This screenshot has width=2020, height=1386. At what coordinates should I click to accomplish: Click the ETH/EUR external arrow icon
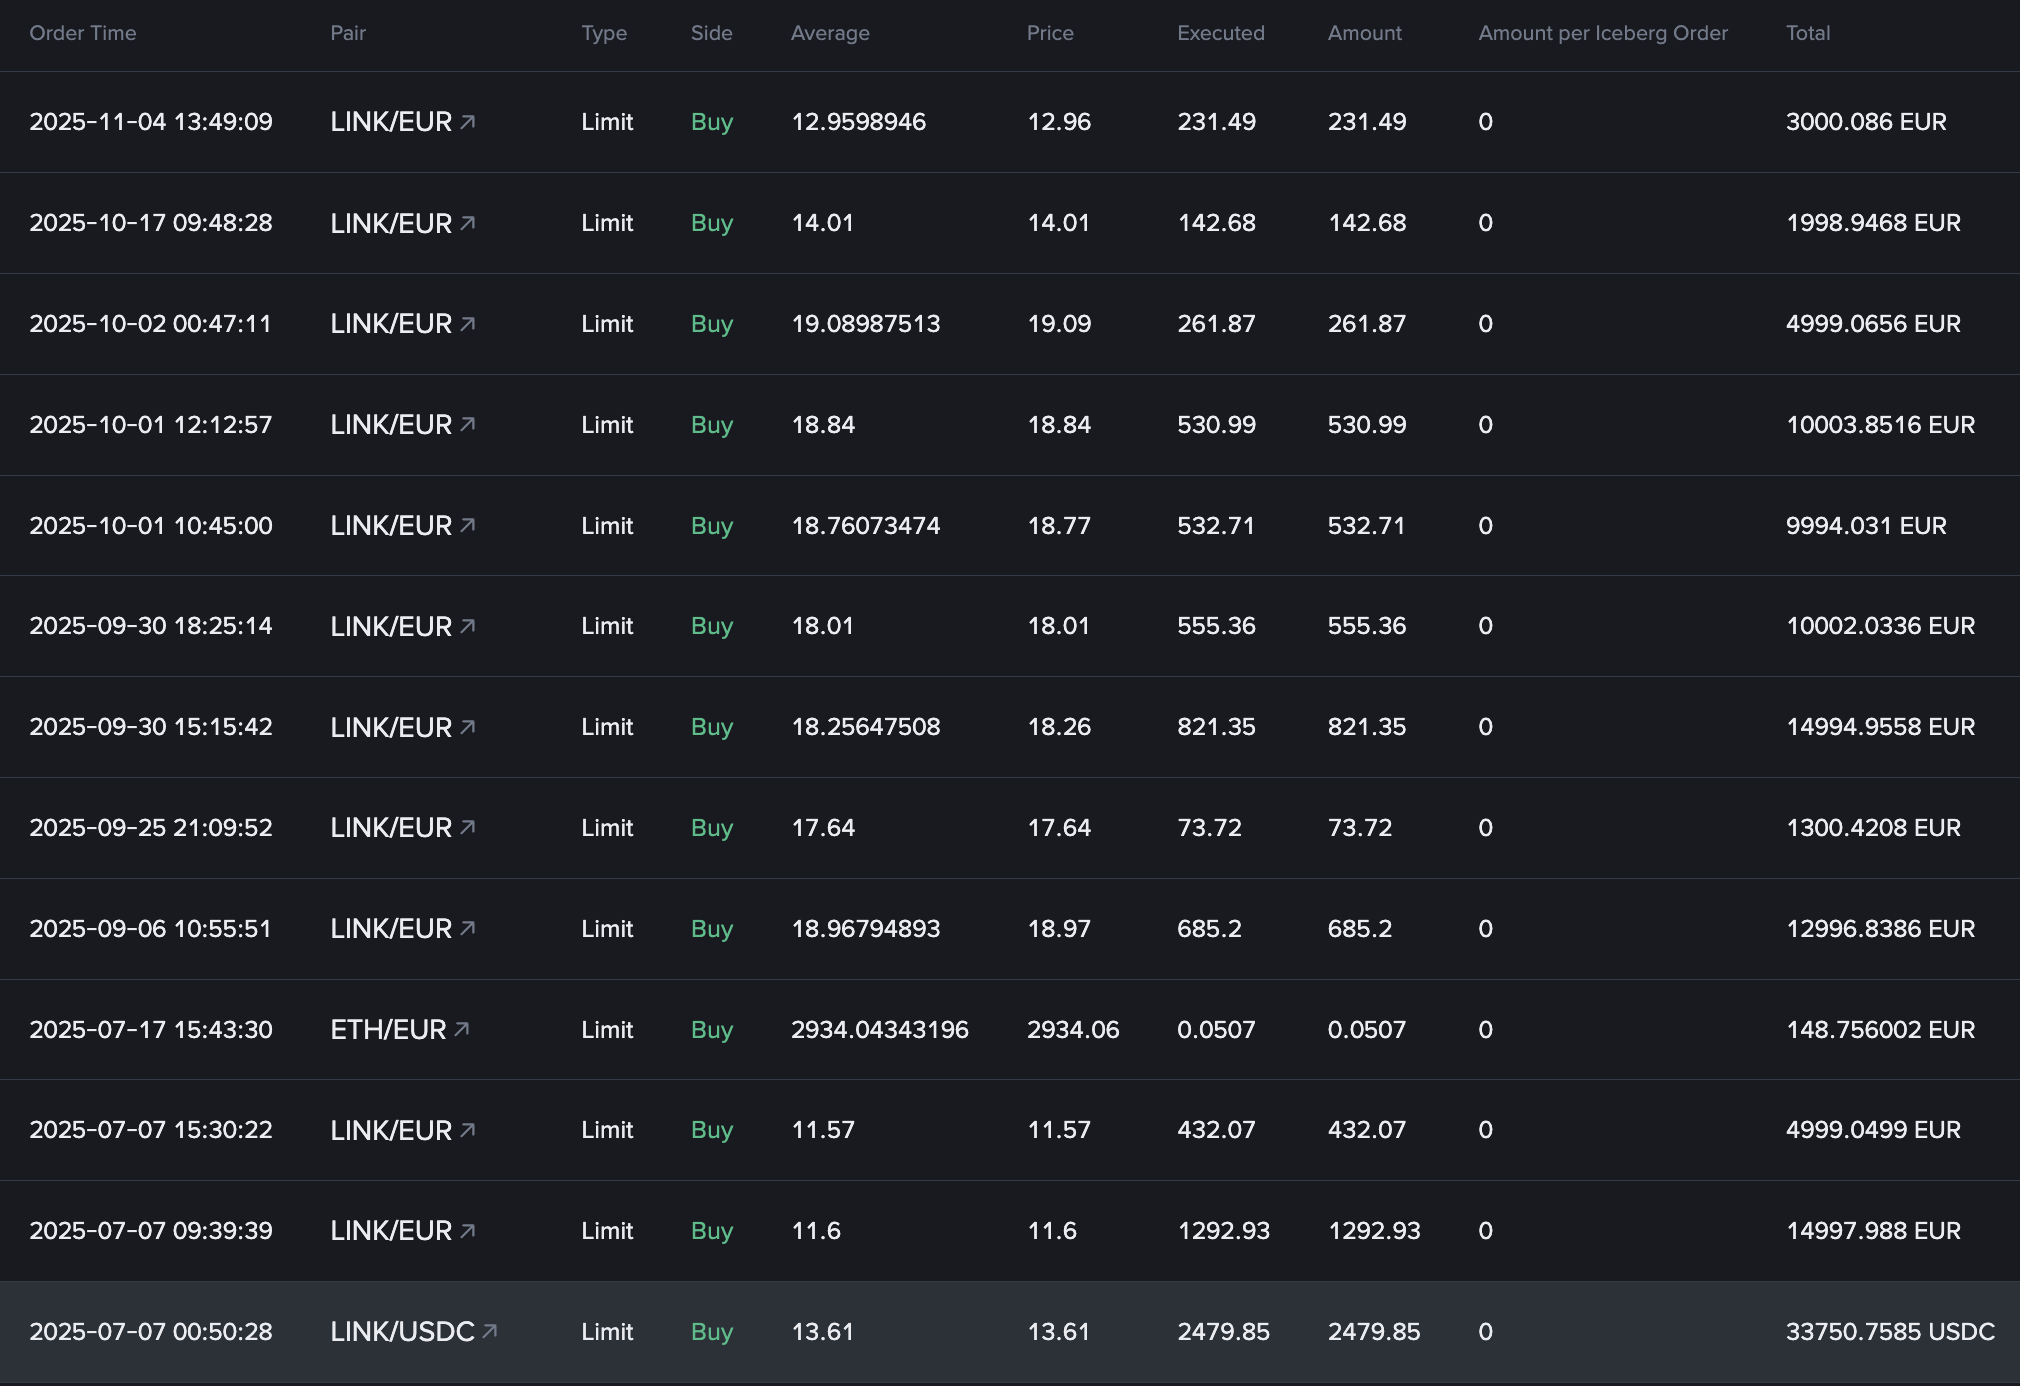pos(461,1029)
